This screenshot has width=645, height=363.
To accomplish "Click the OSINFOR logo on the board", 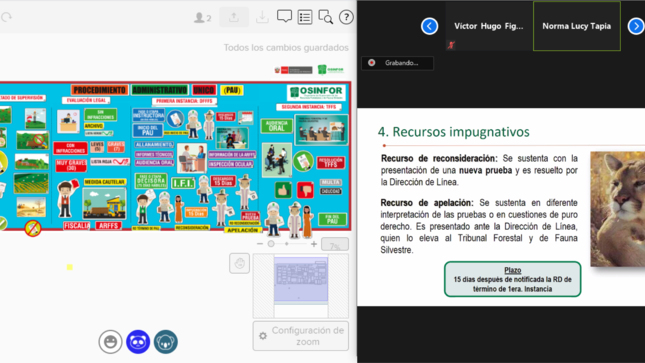I will tap(316, 93).
